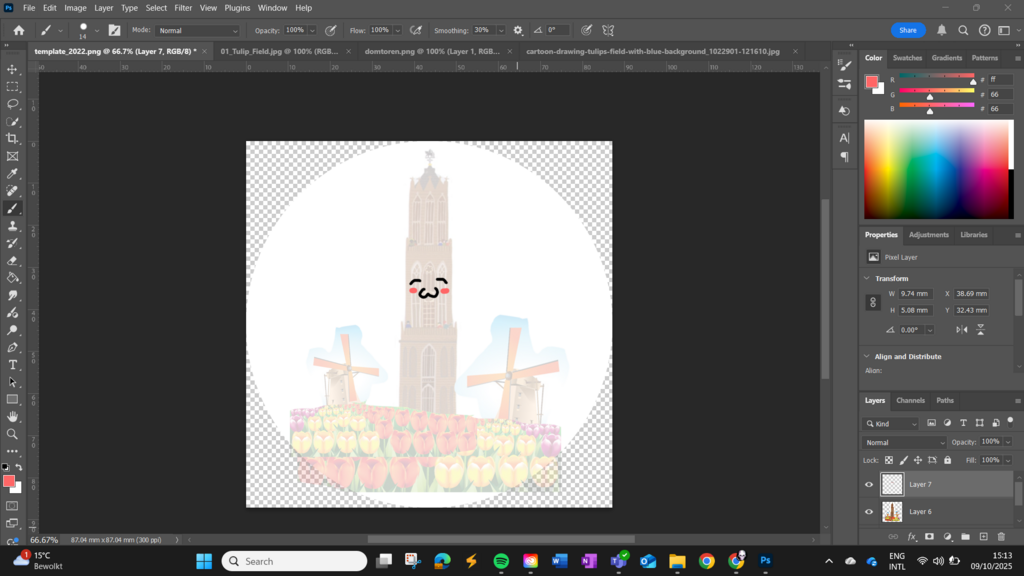
Task: Click the Share button
Action: [907, 30]
